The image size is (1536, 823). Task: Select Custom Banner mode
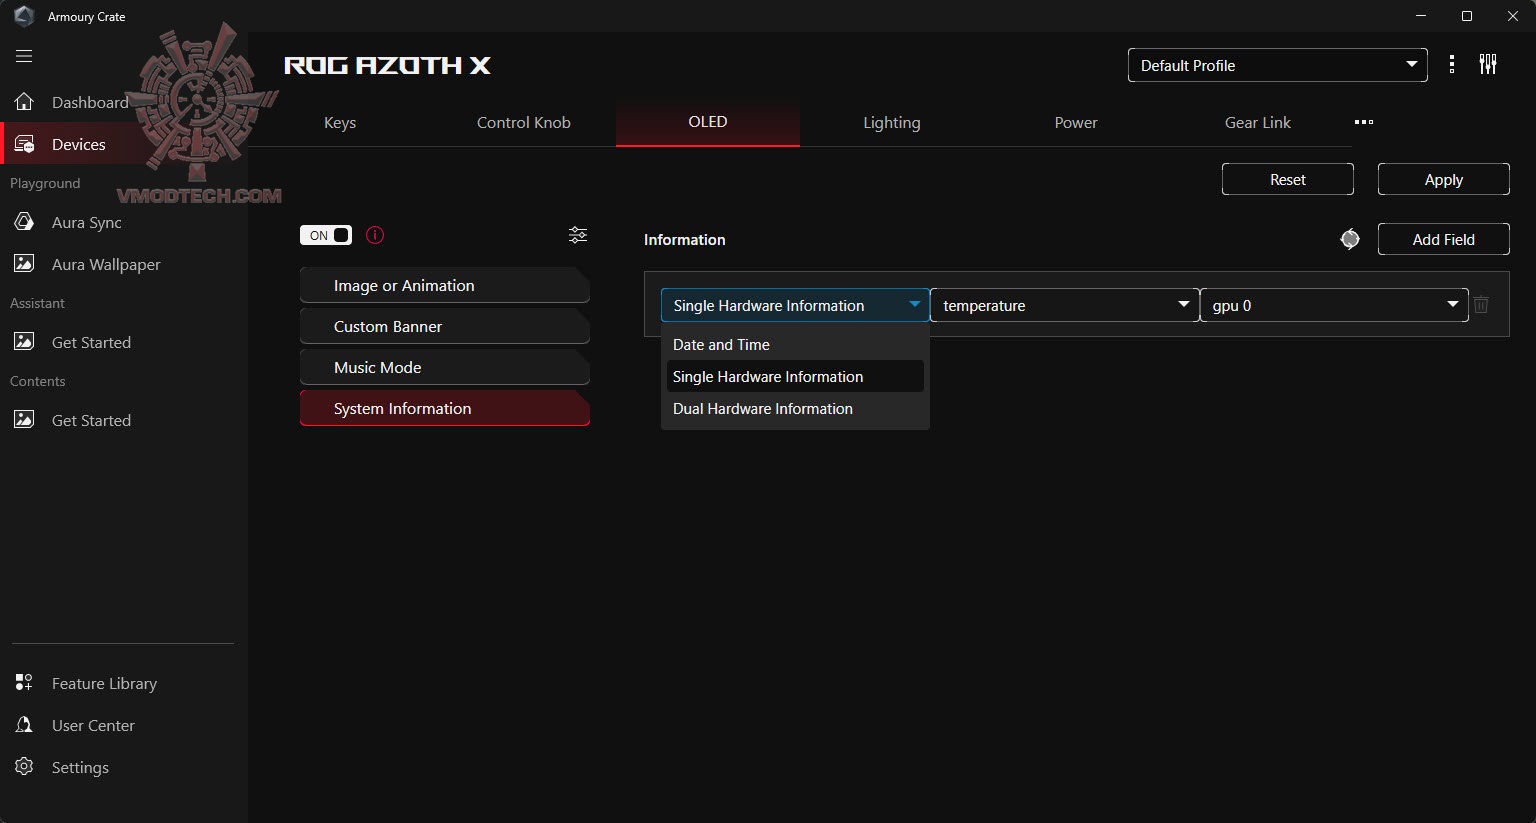(x=445, y=326)
